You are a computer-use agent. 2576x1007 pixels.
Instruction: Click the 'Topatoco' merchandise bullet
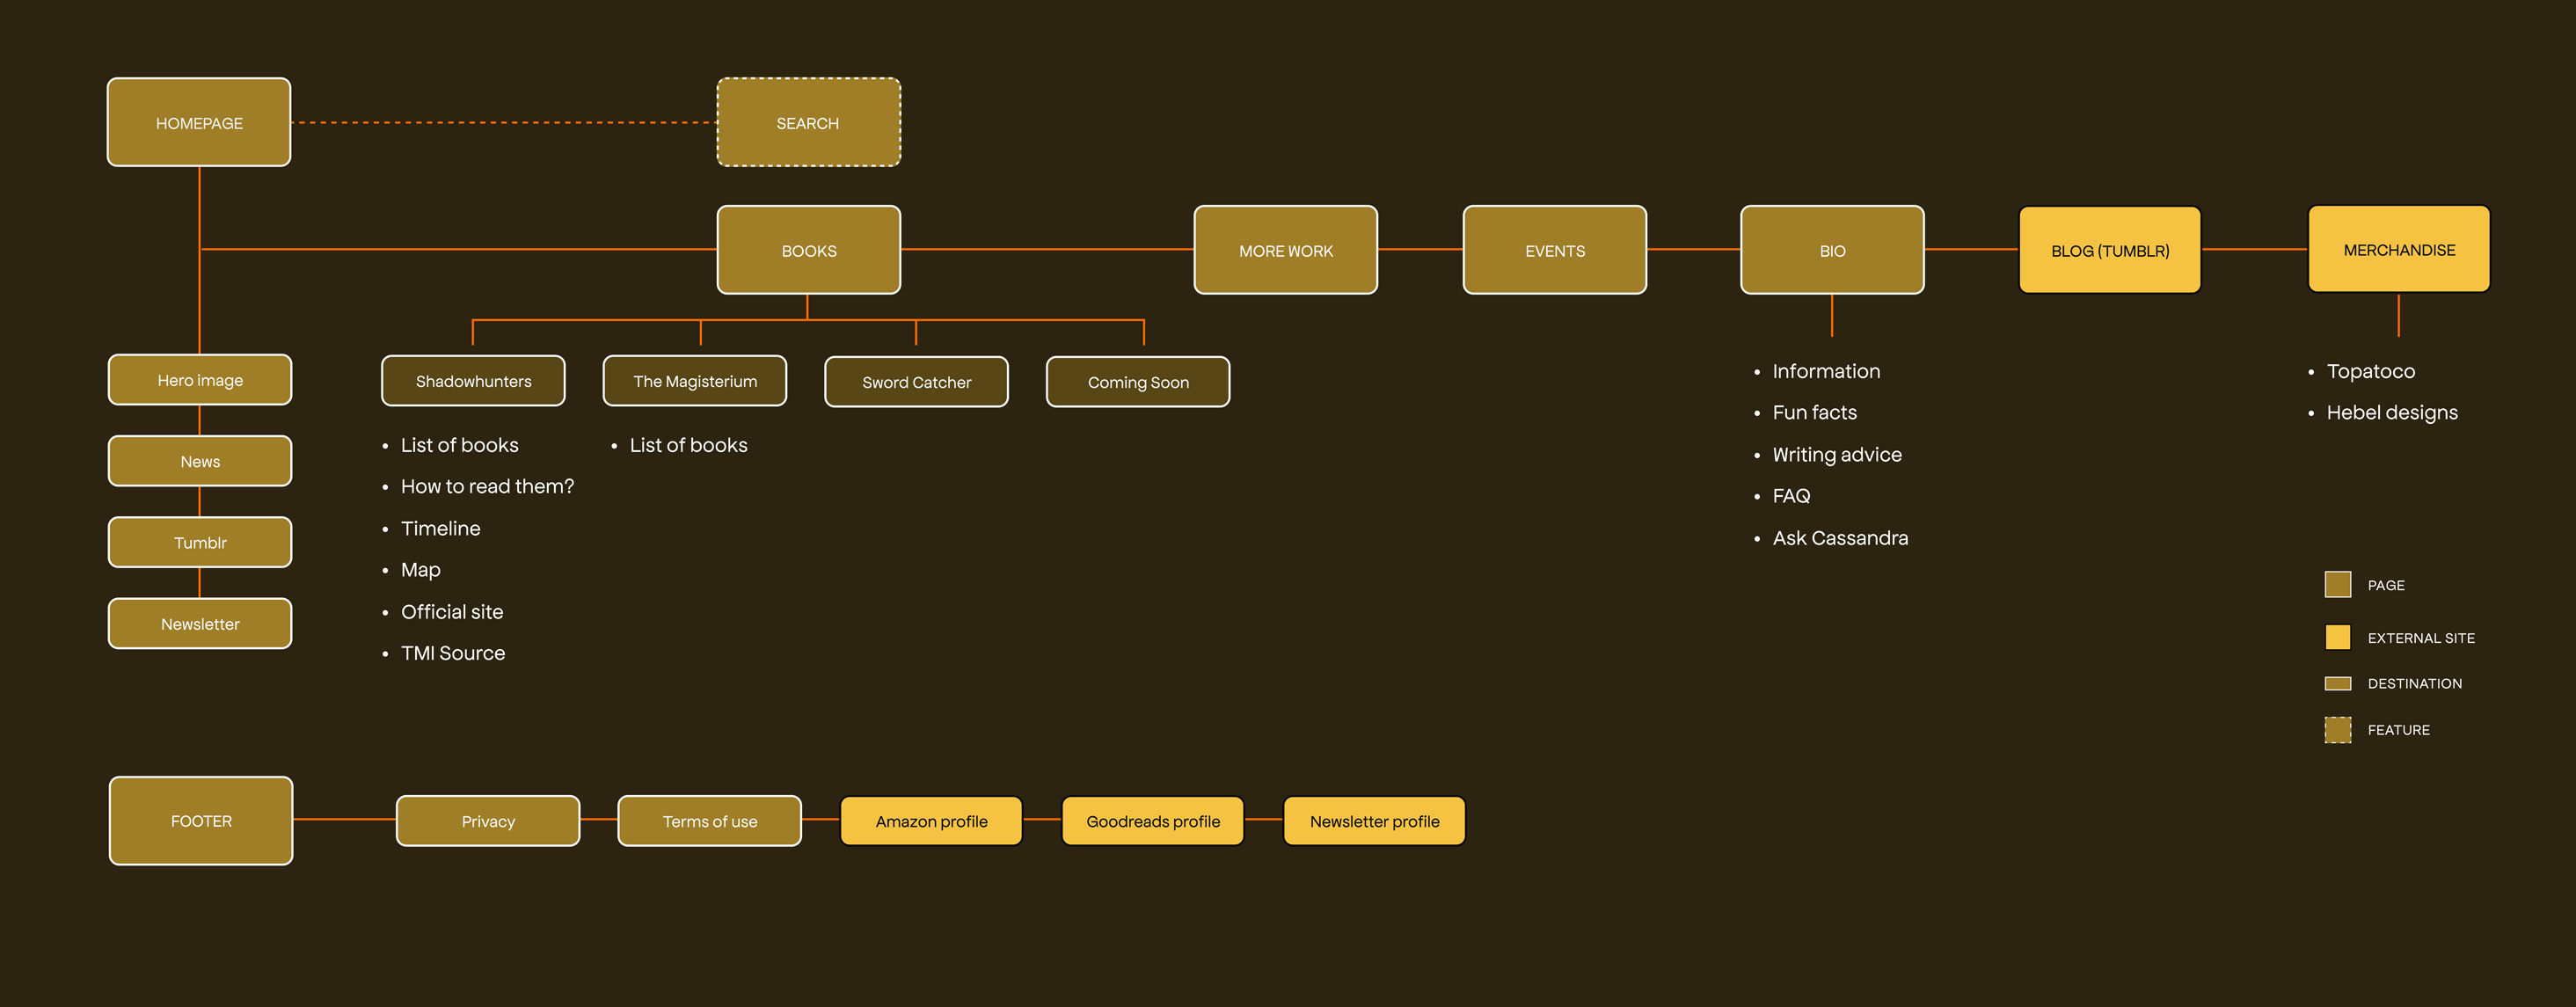pos(2370,371)
